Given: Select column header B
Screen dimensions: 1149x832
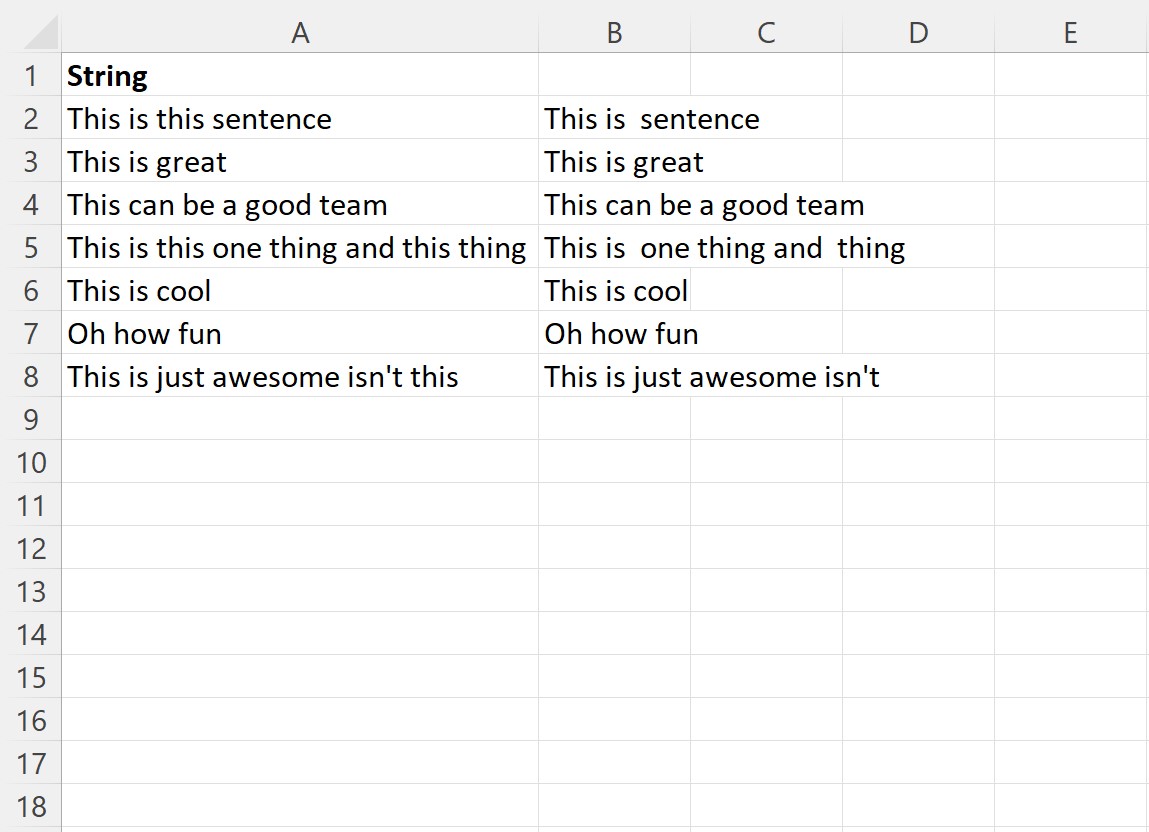Looking at the screenshot, I should pos(614,33).
